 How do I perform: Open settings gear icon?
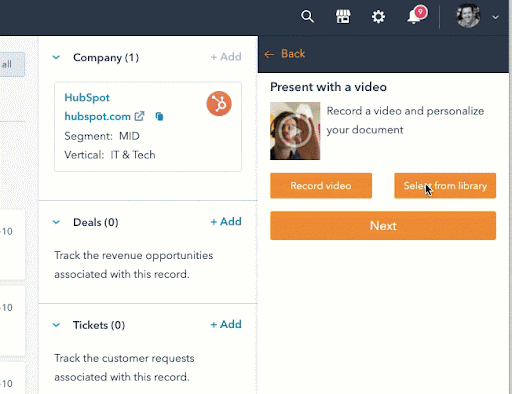[x=378, y=16]
